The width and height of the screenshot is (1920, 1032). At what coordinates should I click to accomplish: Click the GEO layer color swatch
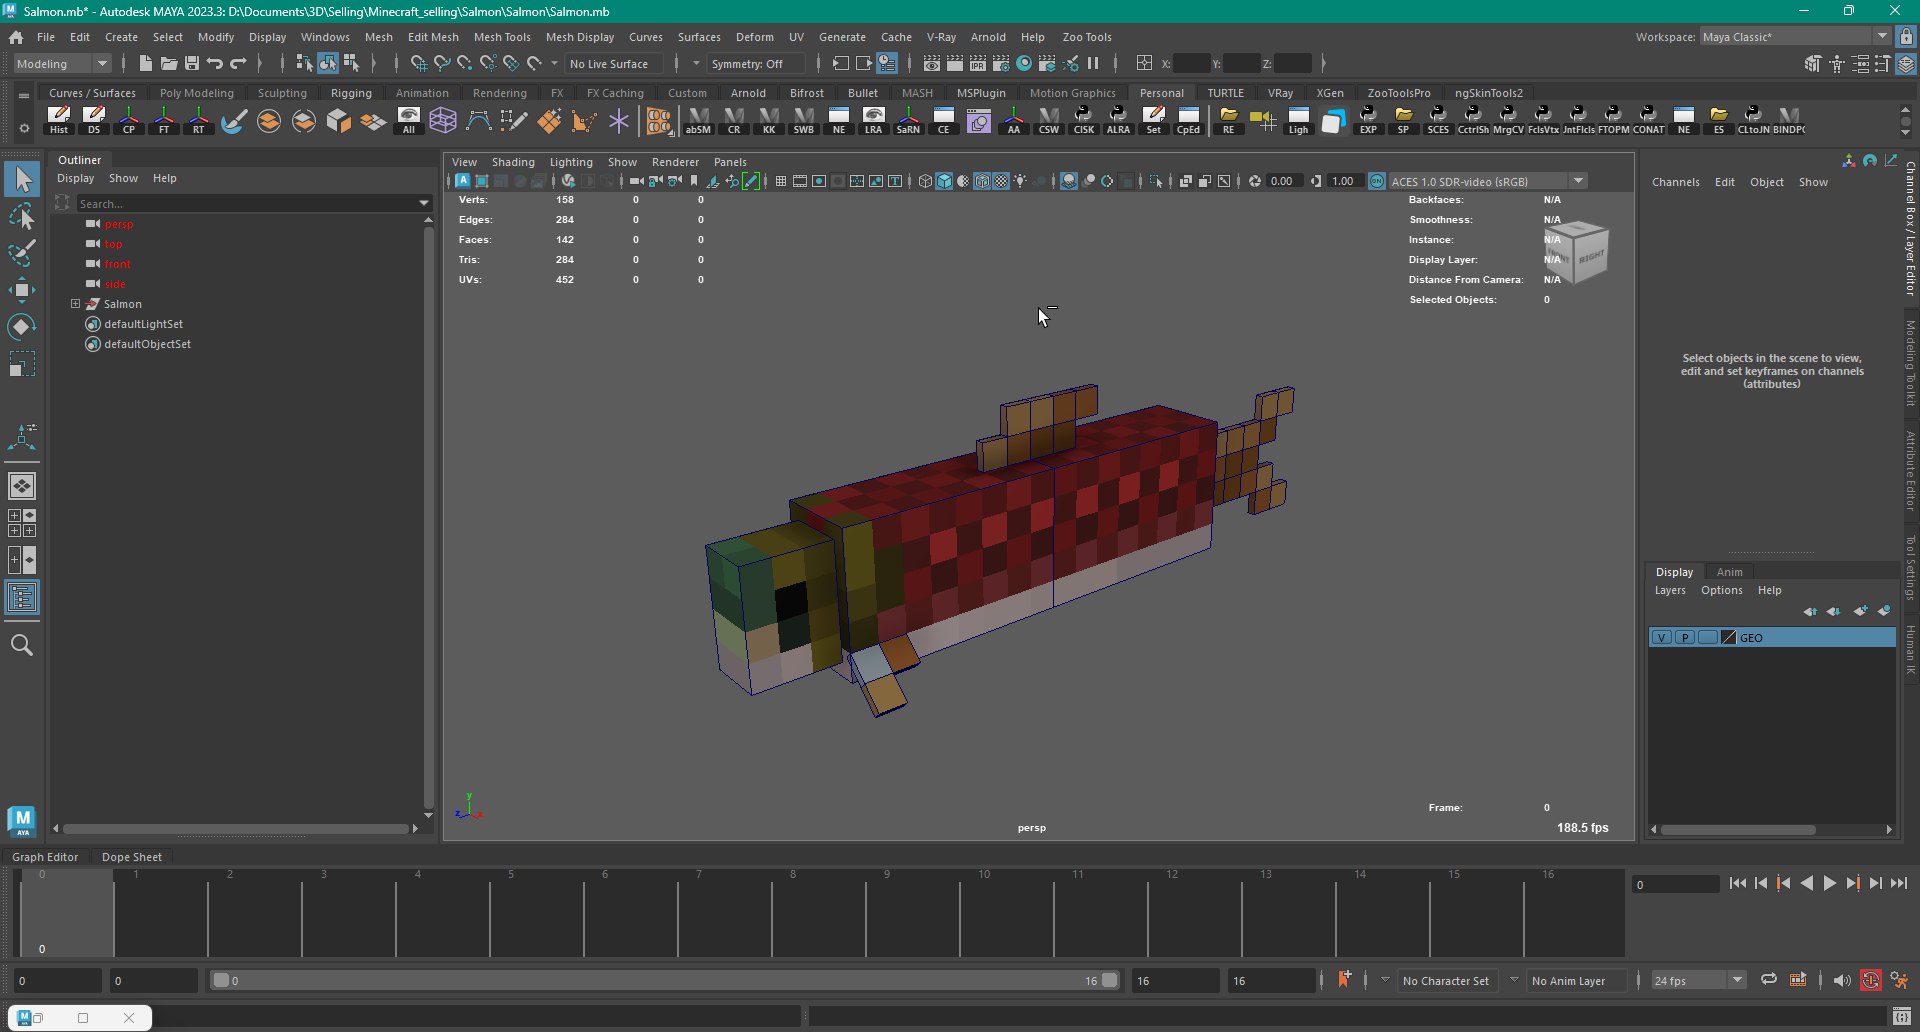tap(1729, 638)
